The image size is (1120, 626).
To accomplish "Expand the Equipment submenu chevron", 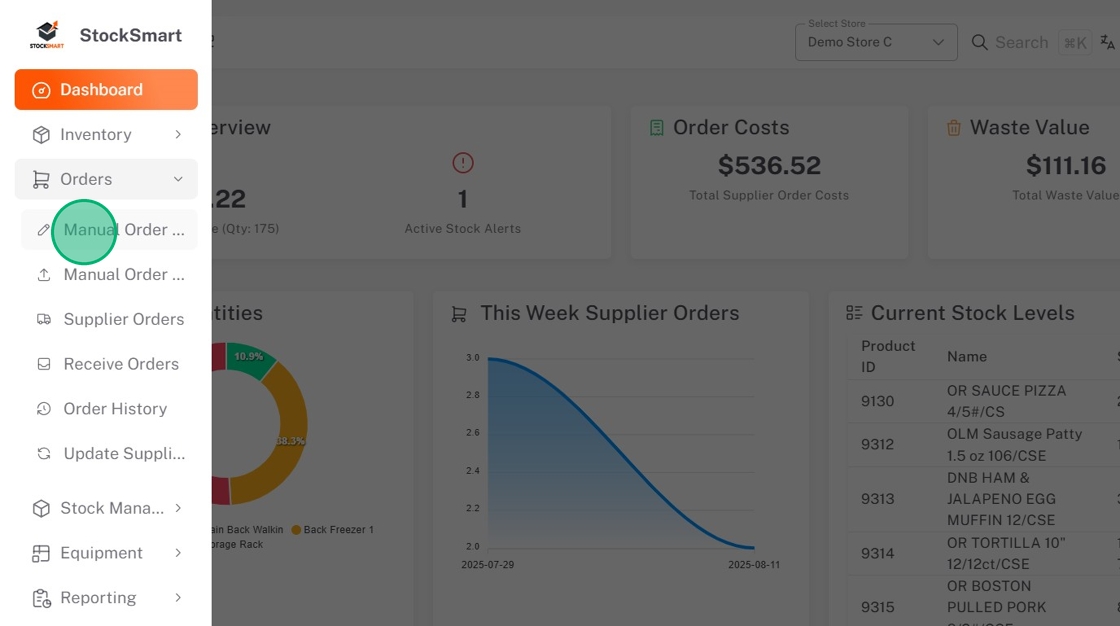I will [x=178, y=553].
